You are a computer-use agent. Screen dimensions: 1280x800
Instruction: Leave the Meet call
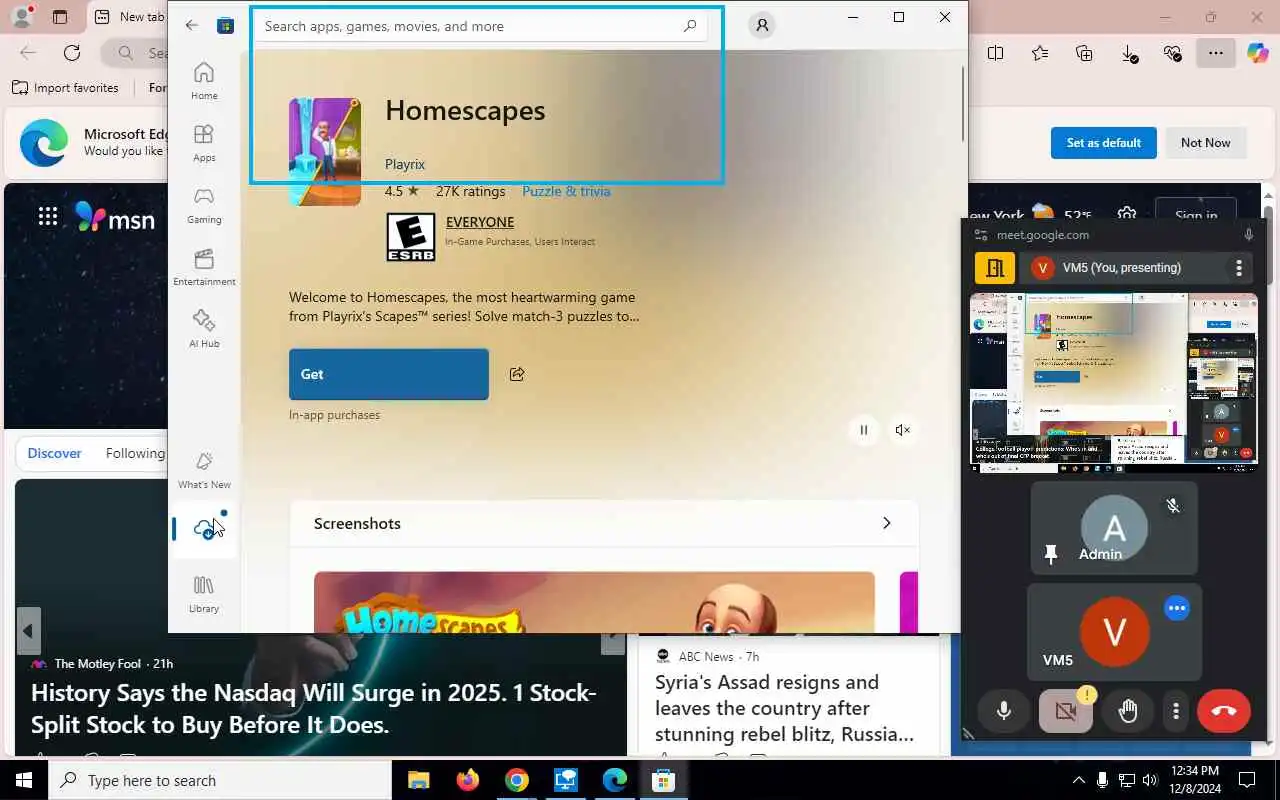(1224, 711)
